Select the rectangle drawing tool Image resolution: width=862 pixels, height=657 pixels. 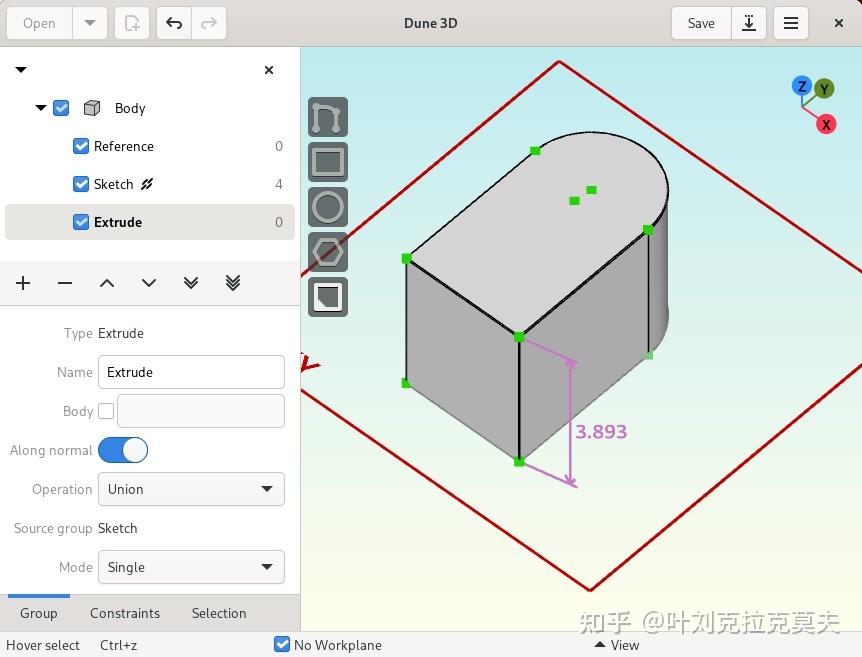[327, 162]
